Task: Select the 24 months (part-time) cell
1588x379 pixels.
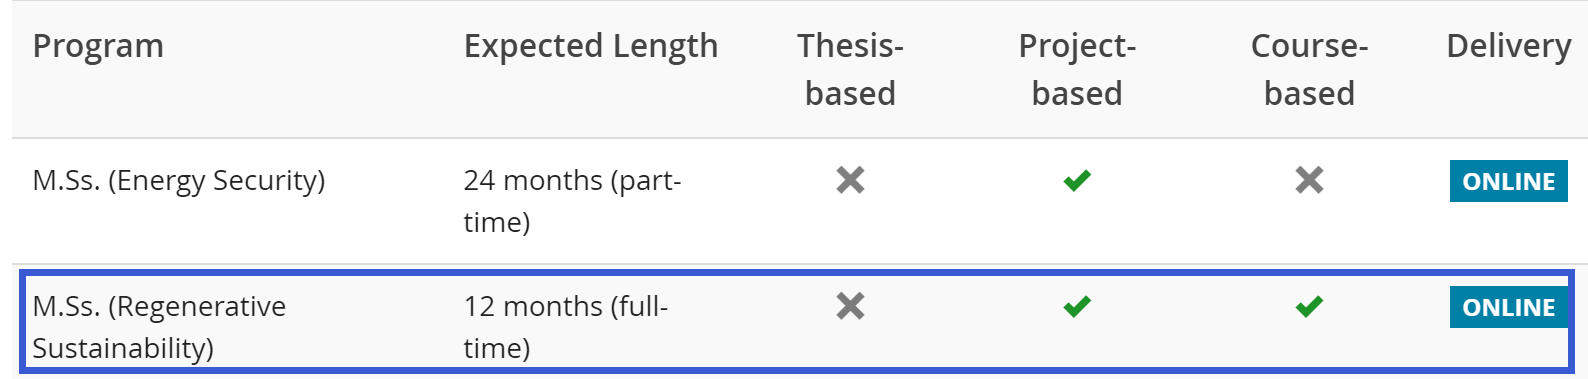Action: tap(572, 201)
